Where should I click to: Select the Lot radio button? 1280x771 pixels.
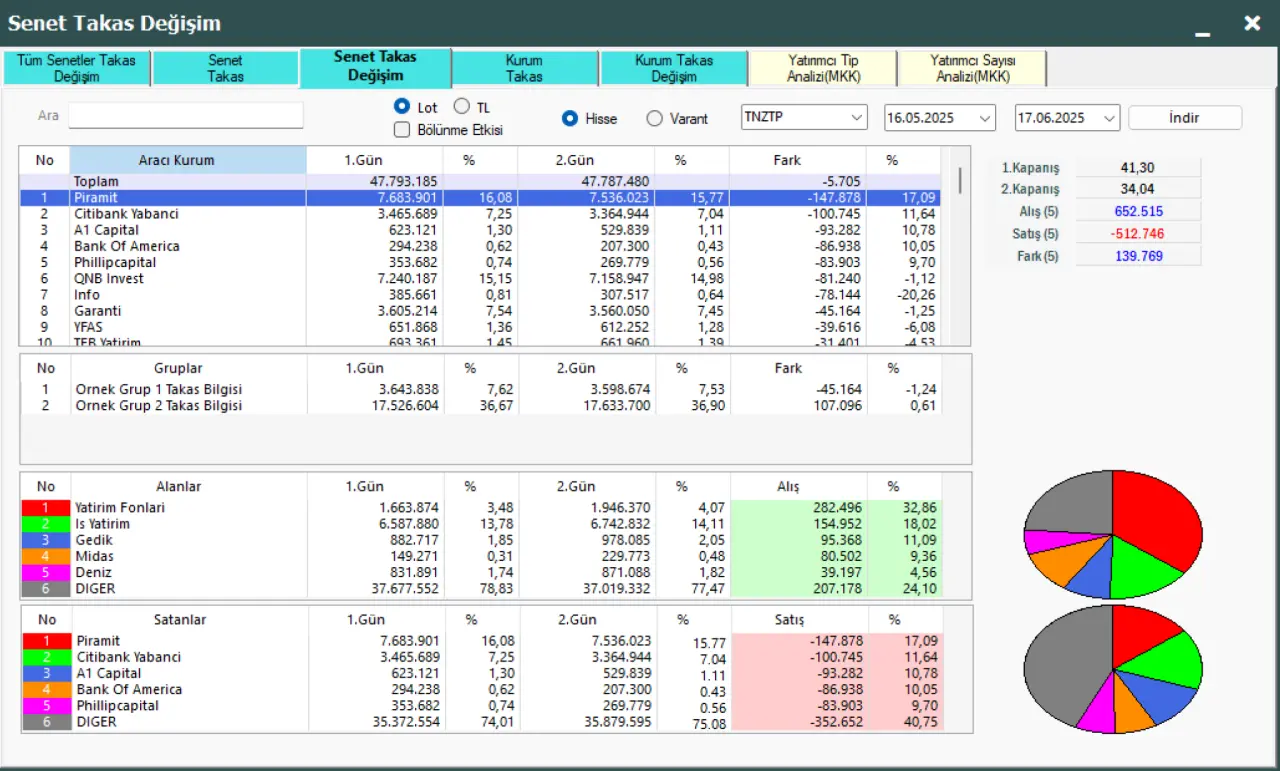[402, 106]
